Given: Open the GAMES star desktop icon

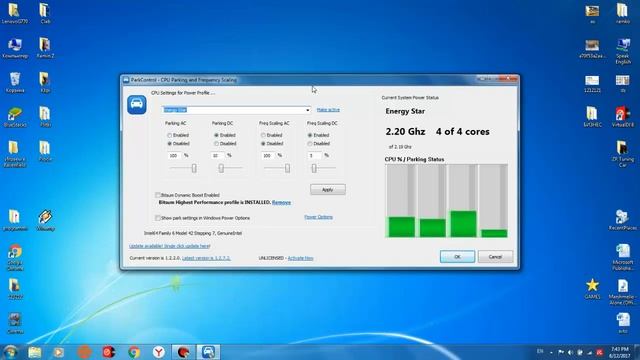Looking at the screenshot, I should (592, 289).
